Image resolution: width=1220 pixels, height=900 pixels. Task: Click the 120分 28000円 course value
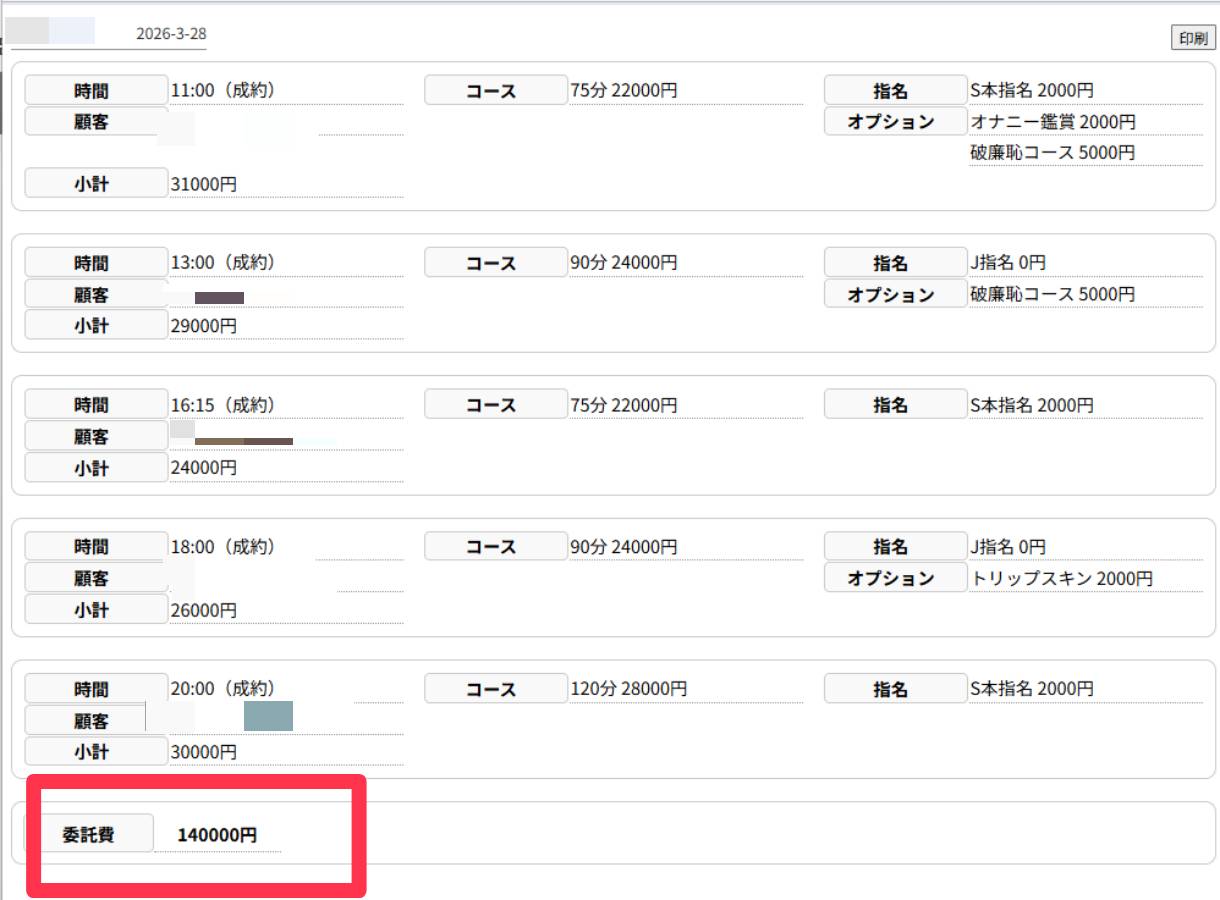[x=628, y=689]
